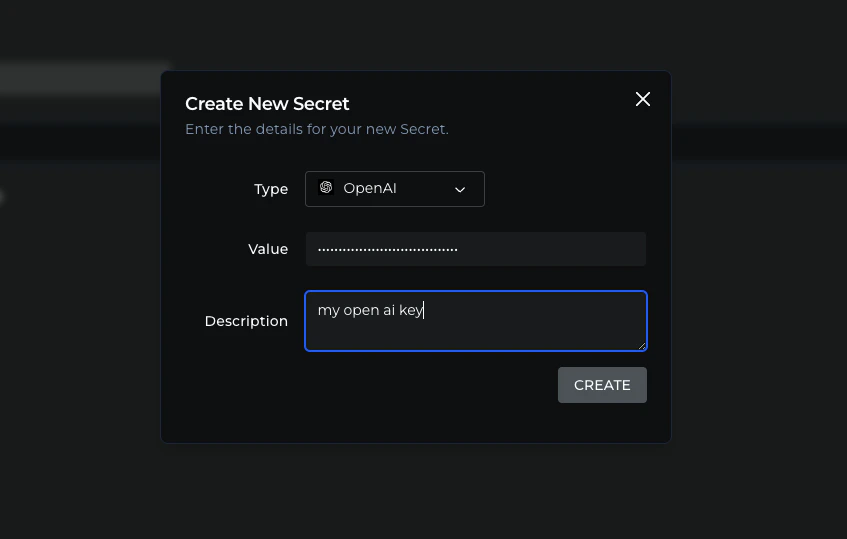
Task: Click the "Value" field label
Action: point(268,249)
